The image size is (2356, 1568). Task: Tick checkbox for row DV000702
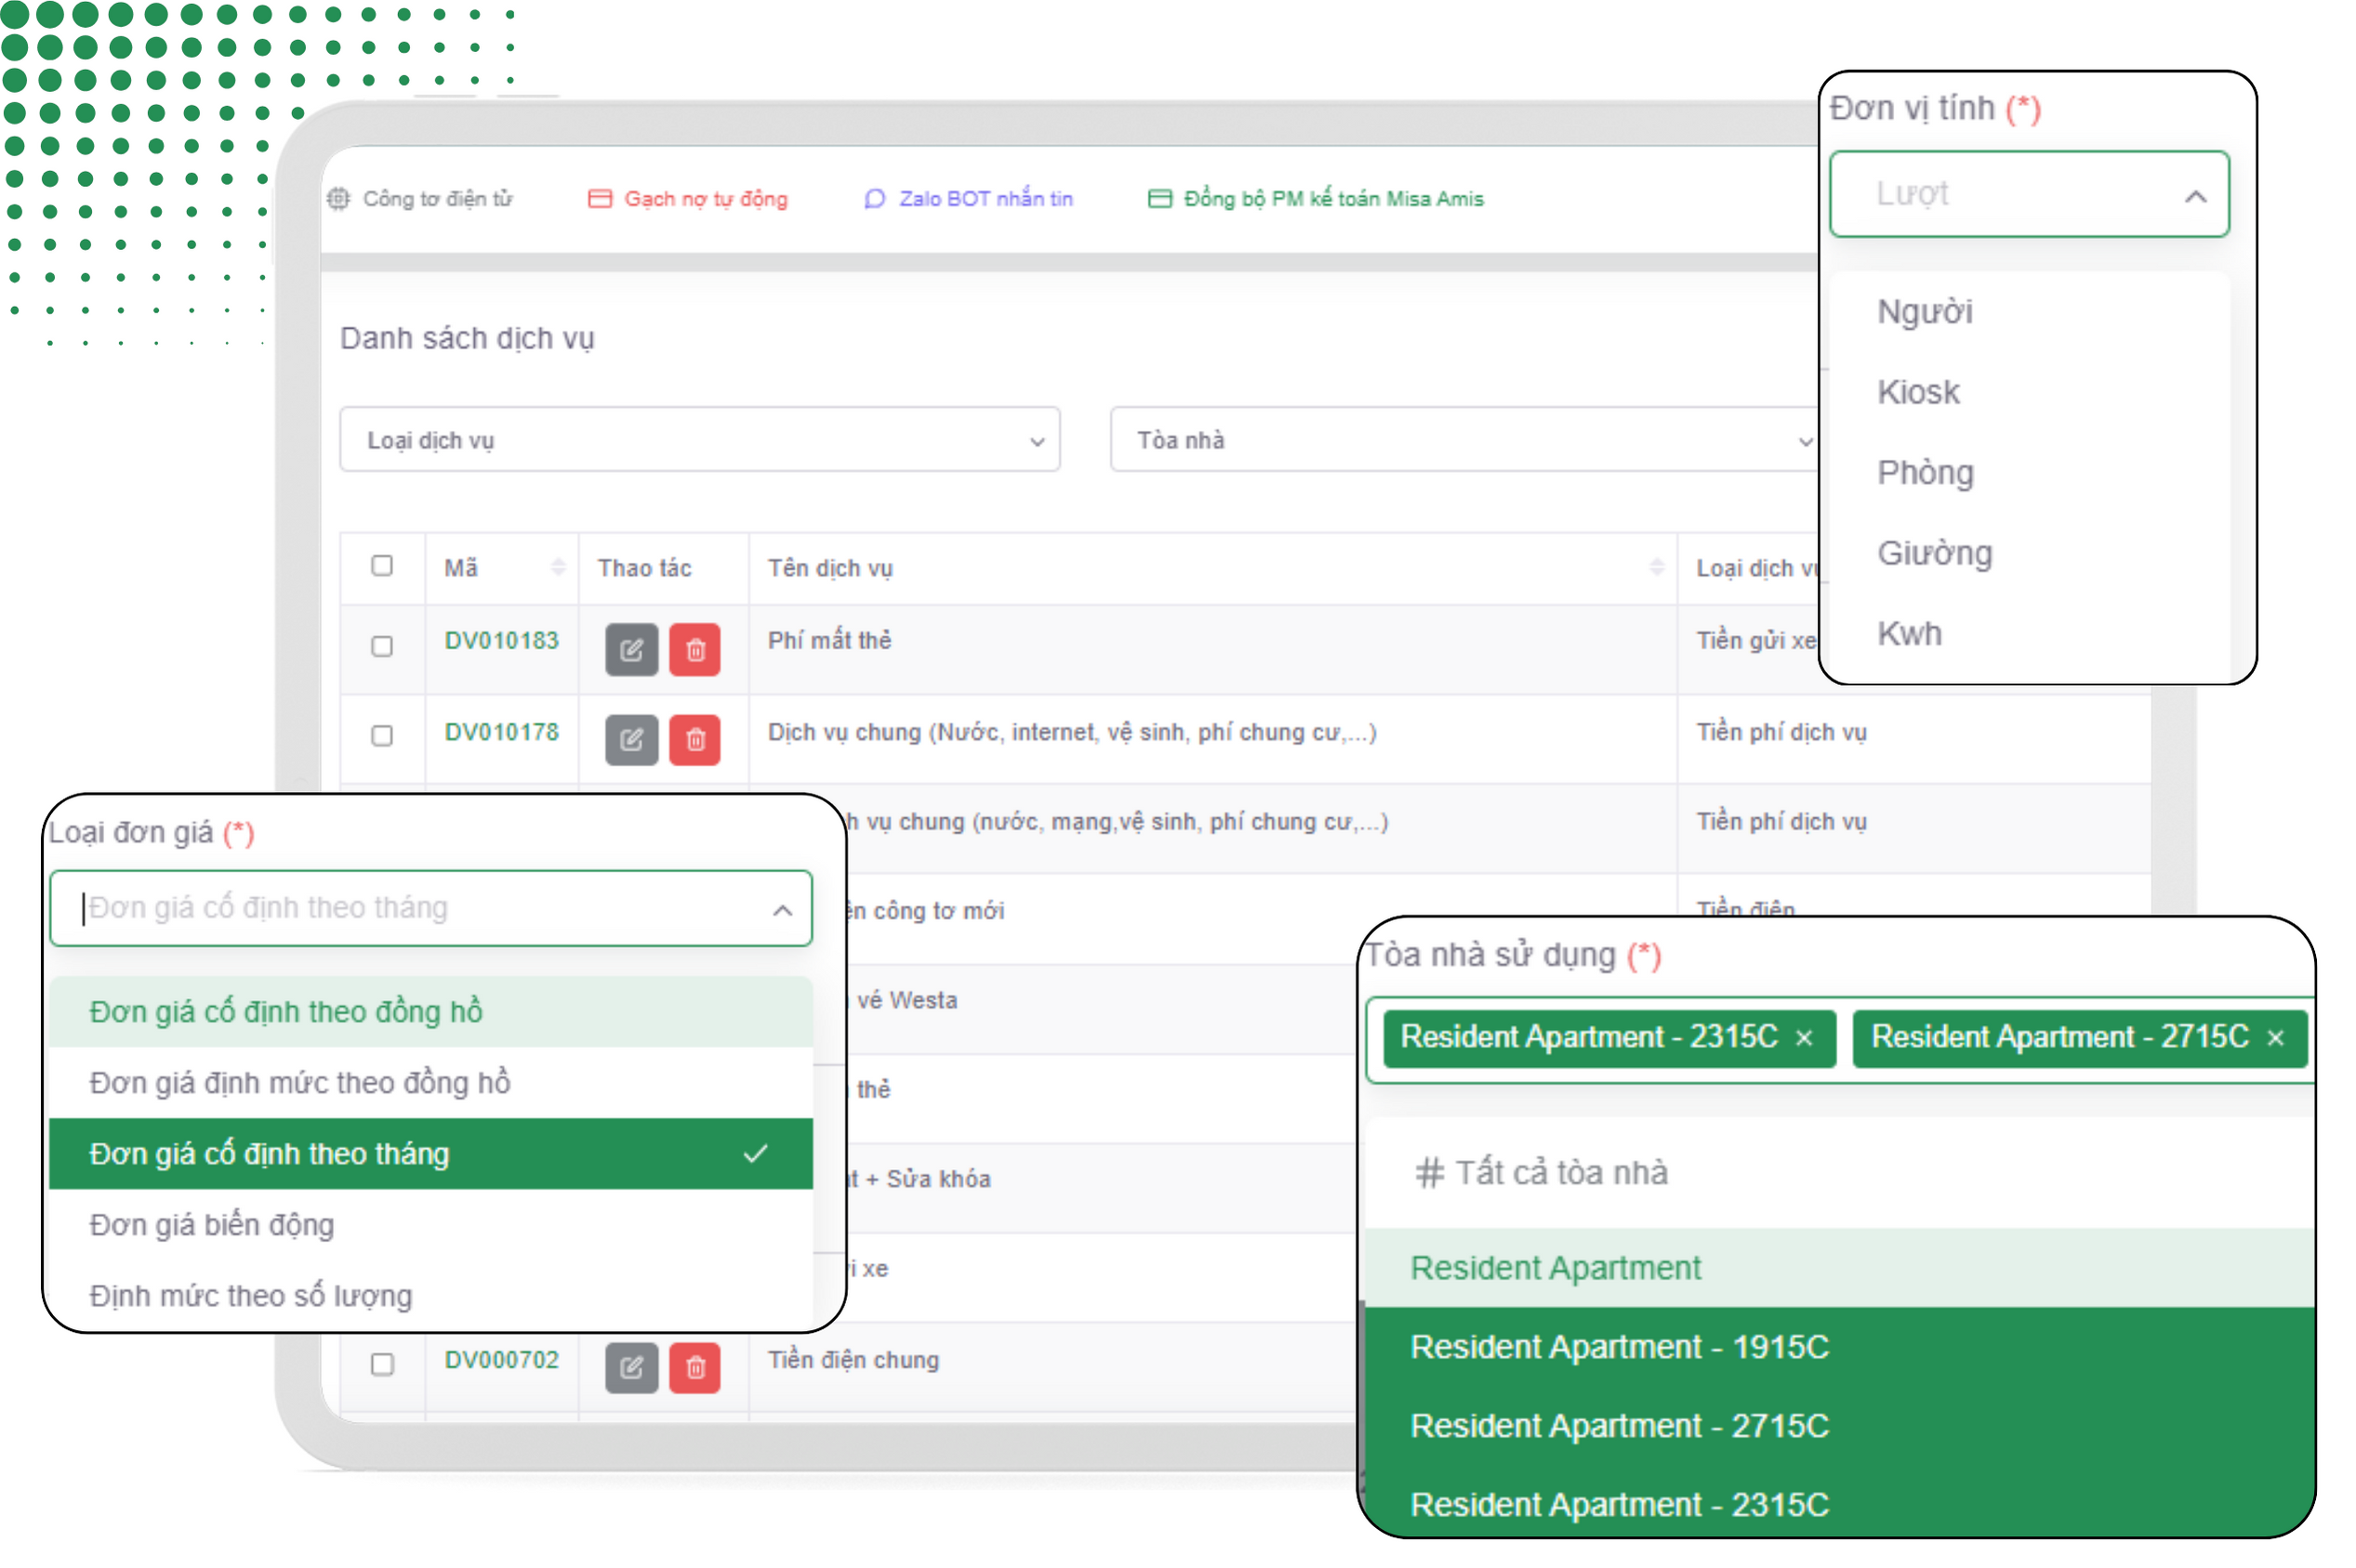click(382, 1364)
